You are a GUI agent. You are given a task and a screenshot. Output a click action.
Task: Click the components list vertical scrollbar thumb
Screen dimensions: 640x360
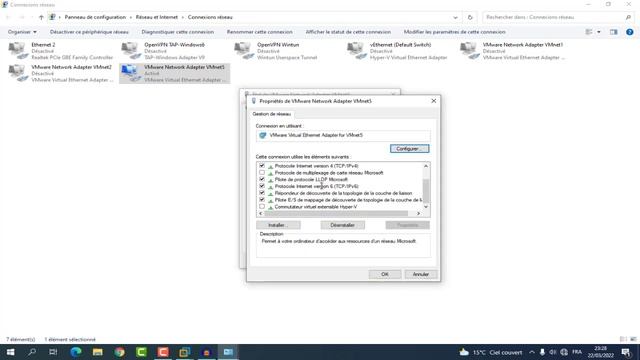pyautogui.click(x=426, y=191)
